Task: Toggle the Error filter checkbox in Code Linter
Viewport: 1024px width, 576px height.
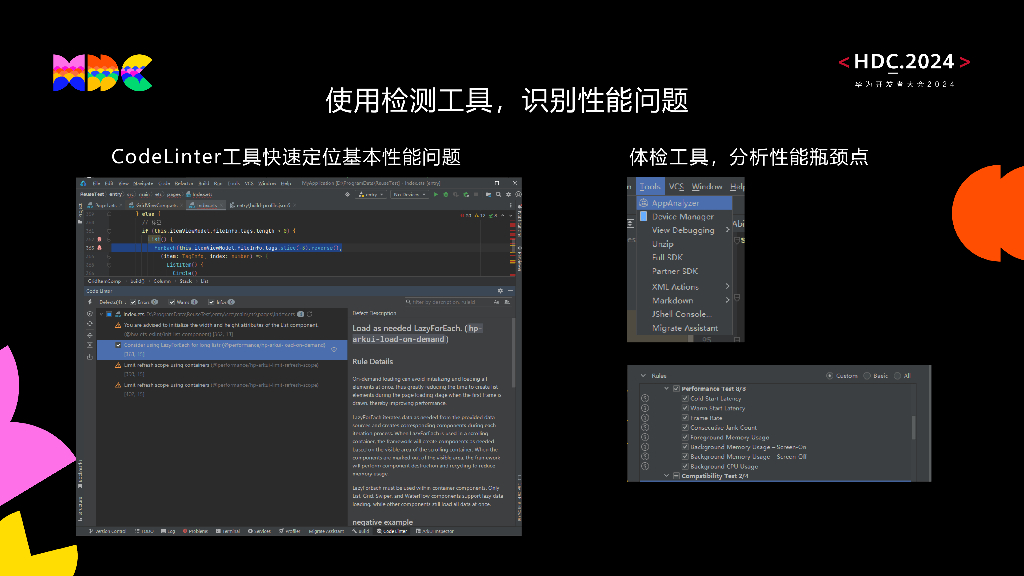Action: pyautogui.click(x=133, y=302)
